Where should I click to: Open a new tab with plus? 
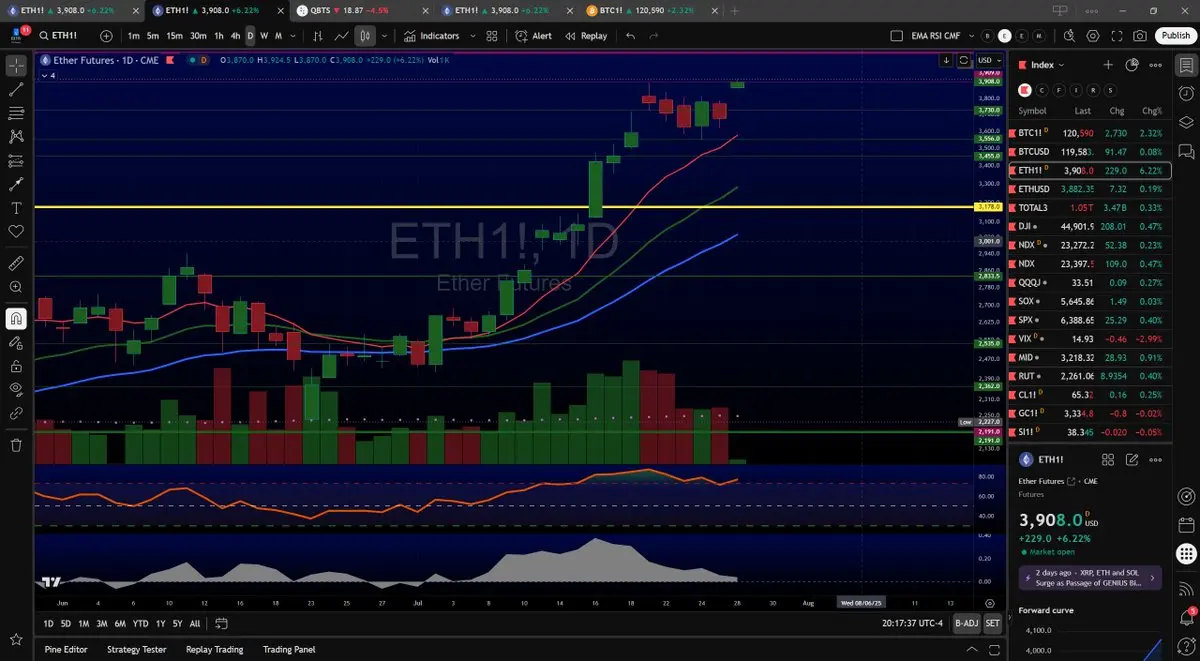735,10
